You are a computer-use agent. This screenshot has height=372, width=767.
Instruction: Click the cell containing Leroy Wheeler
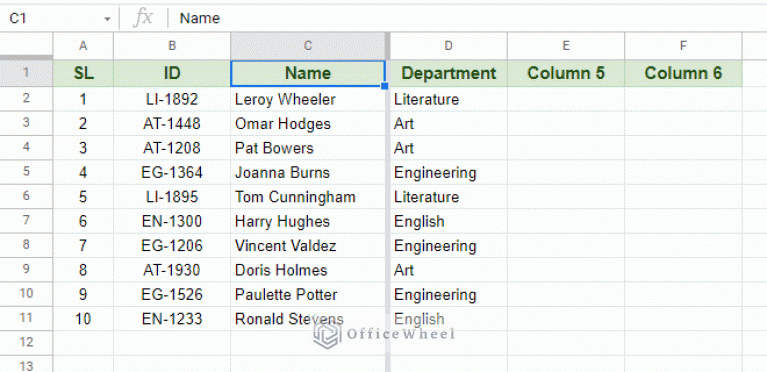pyautogui.click(x=308, y=99)
